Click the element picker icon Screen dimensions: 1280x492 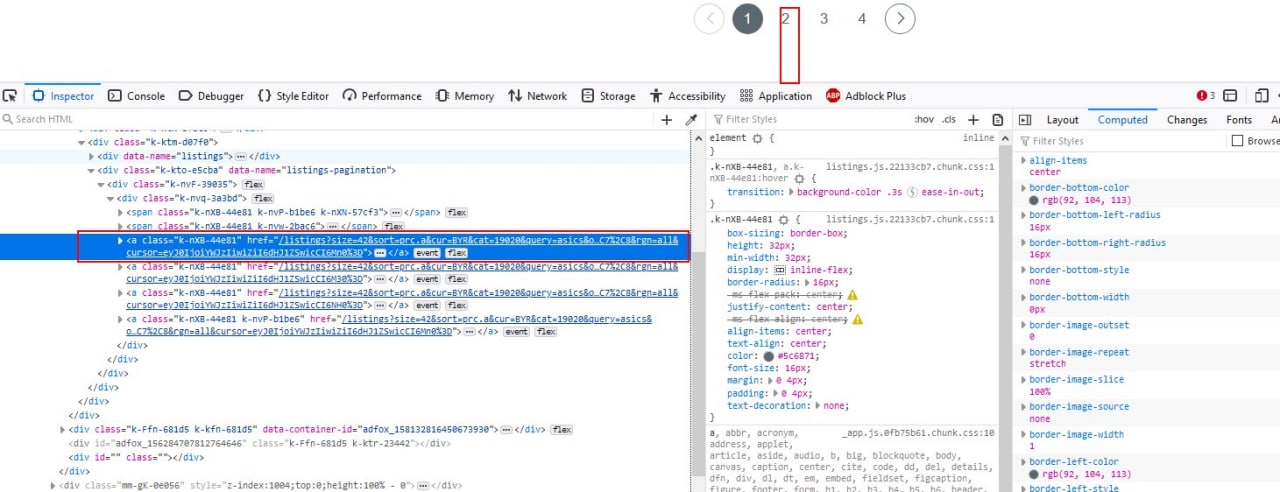10,96
